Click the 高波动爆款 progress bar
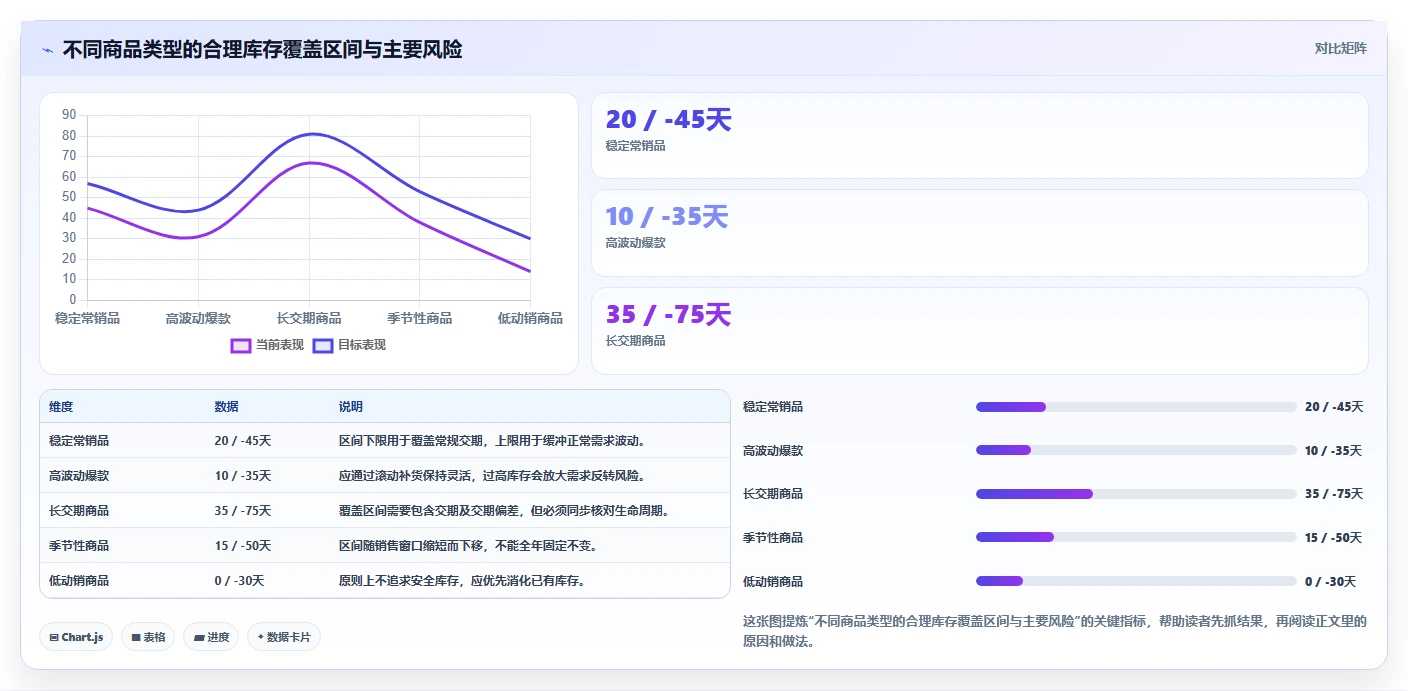Image resolution: width=1408 pixels, height=691 pixels. tap(1136, 450)
